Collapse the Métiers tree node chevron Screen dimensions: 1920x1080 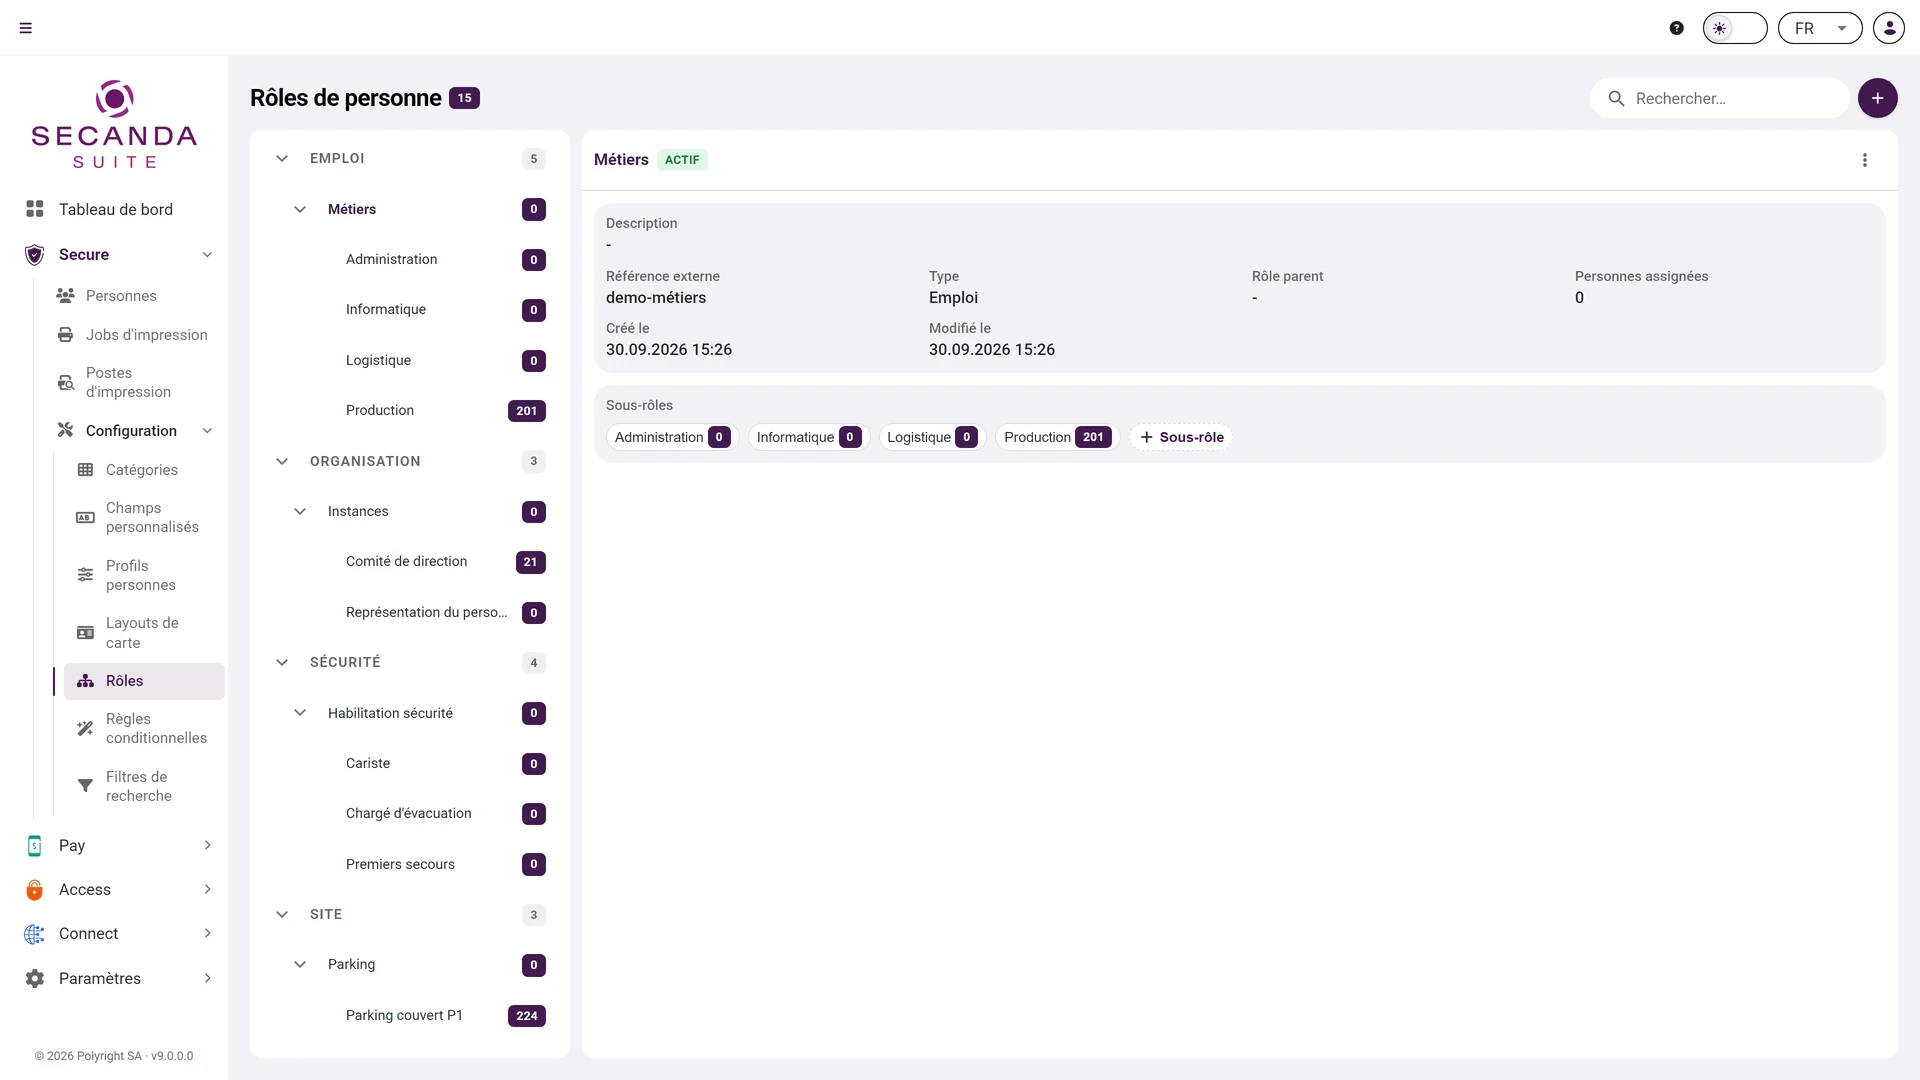click(x=300, y=209)
